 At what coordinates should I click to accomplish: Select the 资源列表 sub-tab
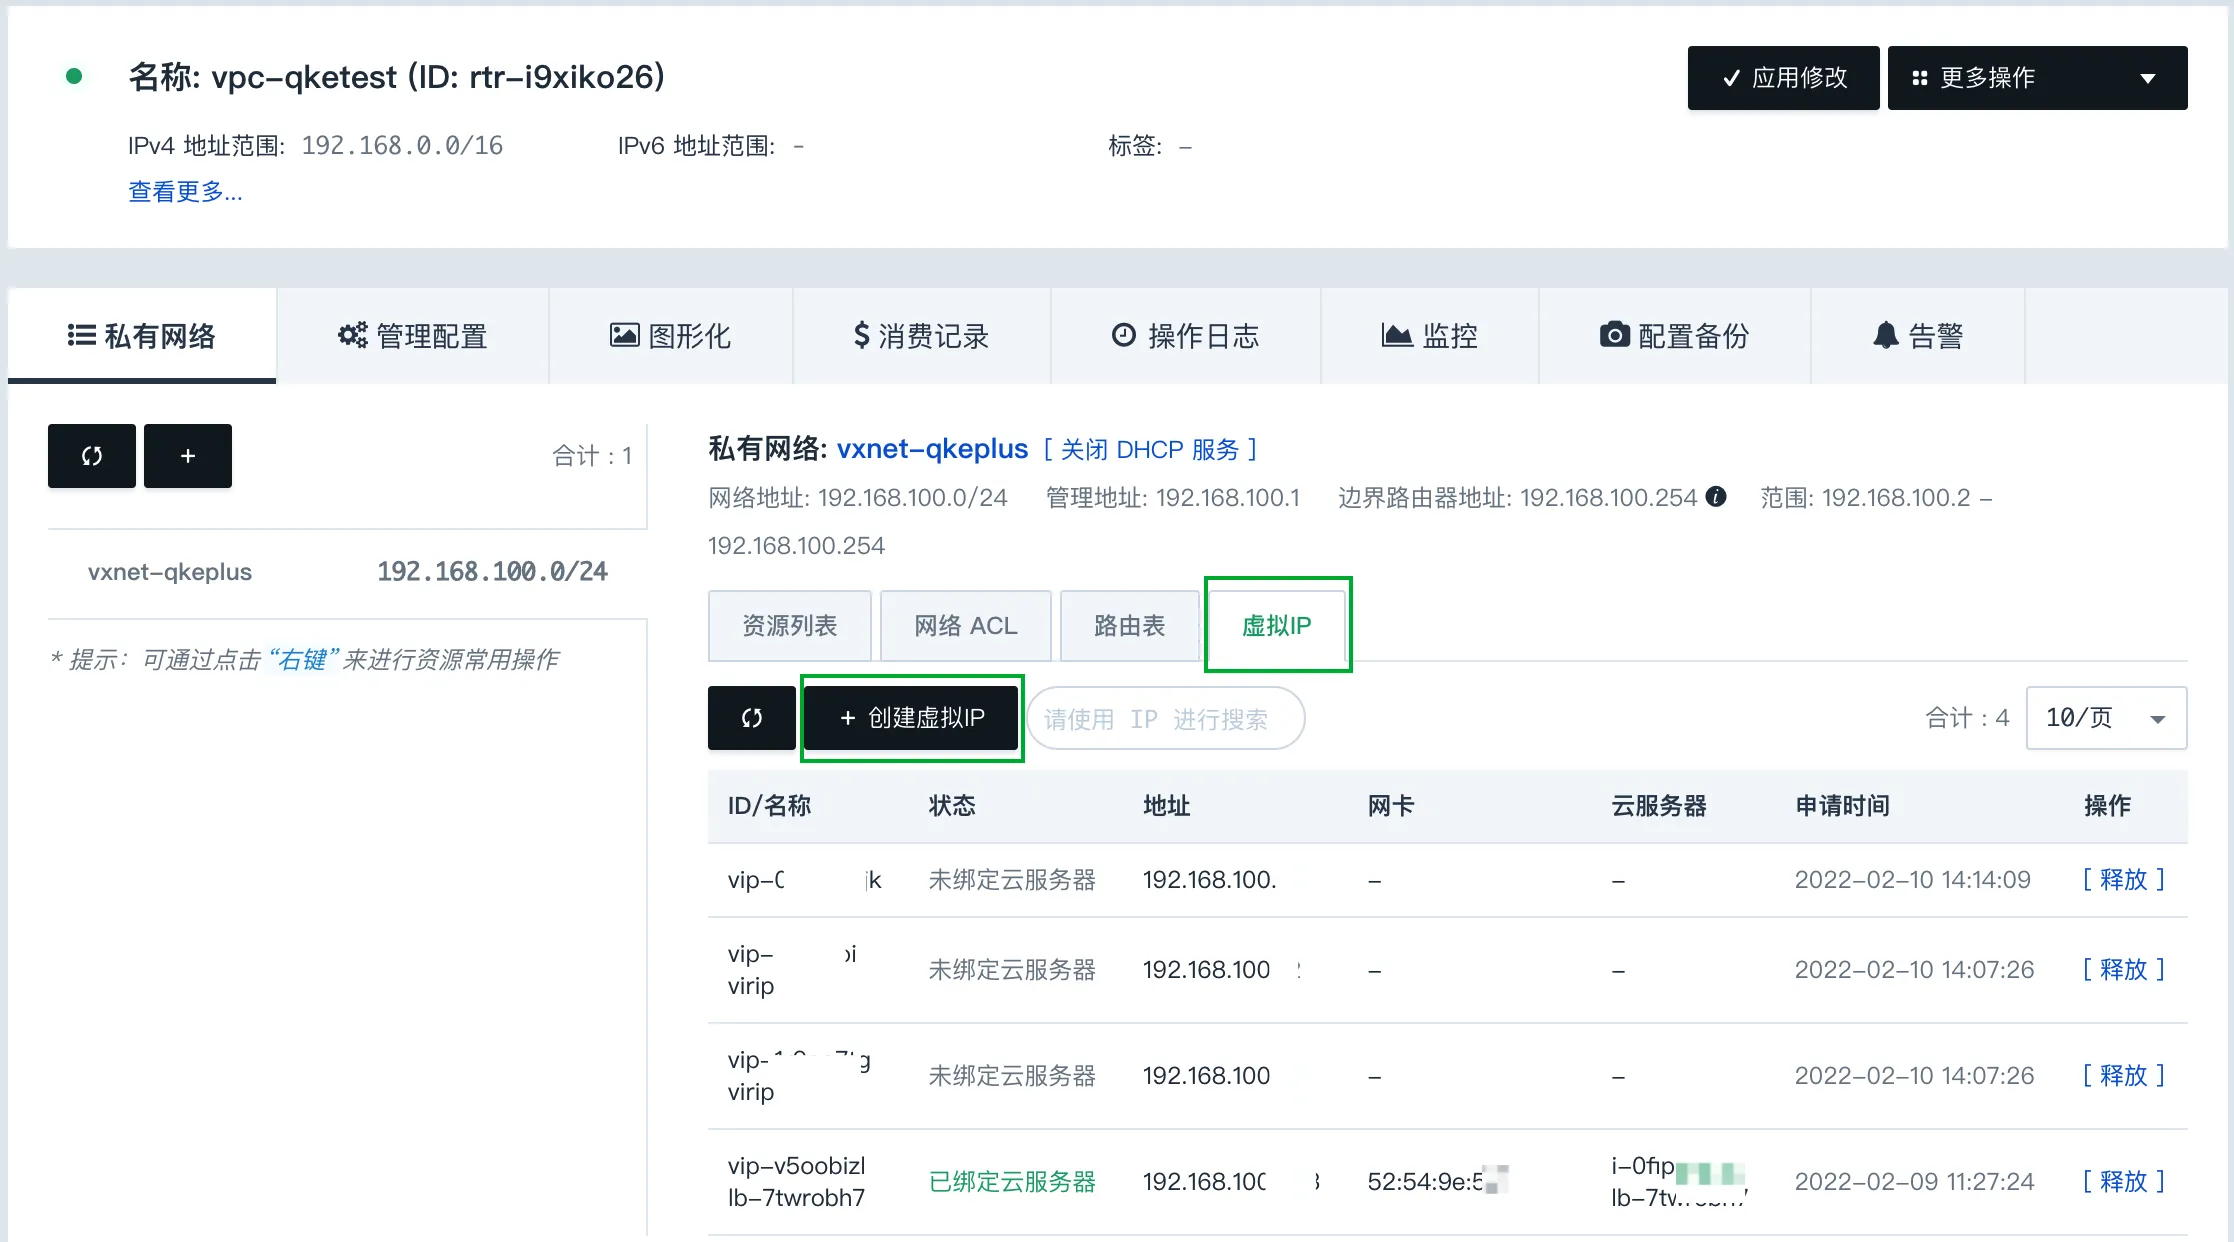(x=790, y=626)
